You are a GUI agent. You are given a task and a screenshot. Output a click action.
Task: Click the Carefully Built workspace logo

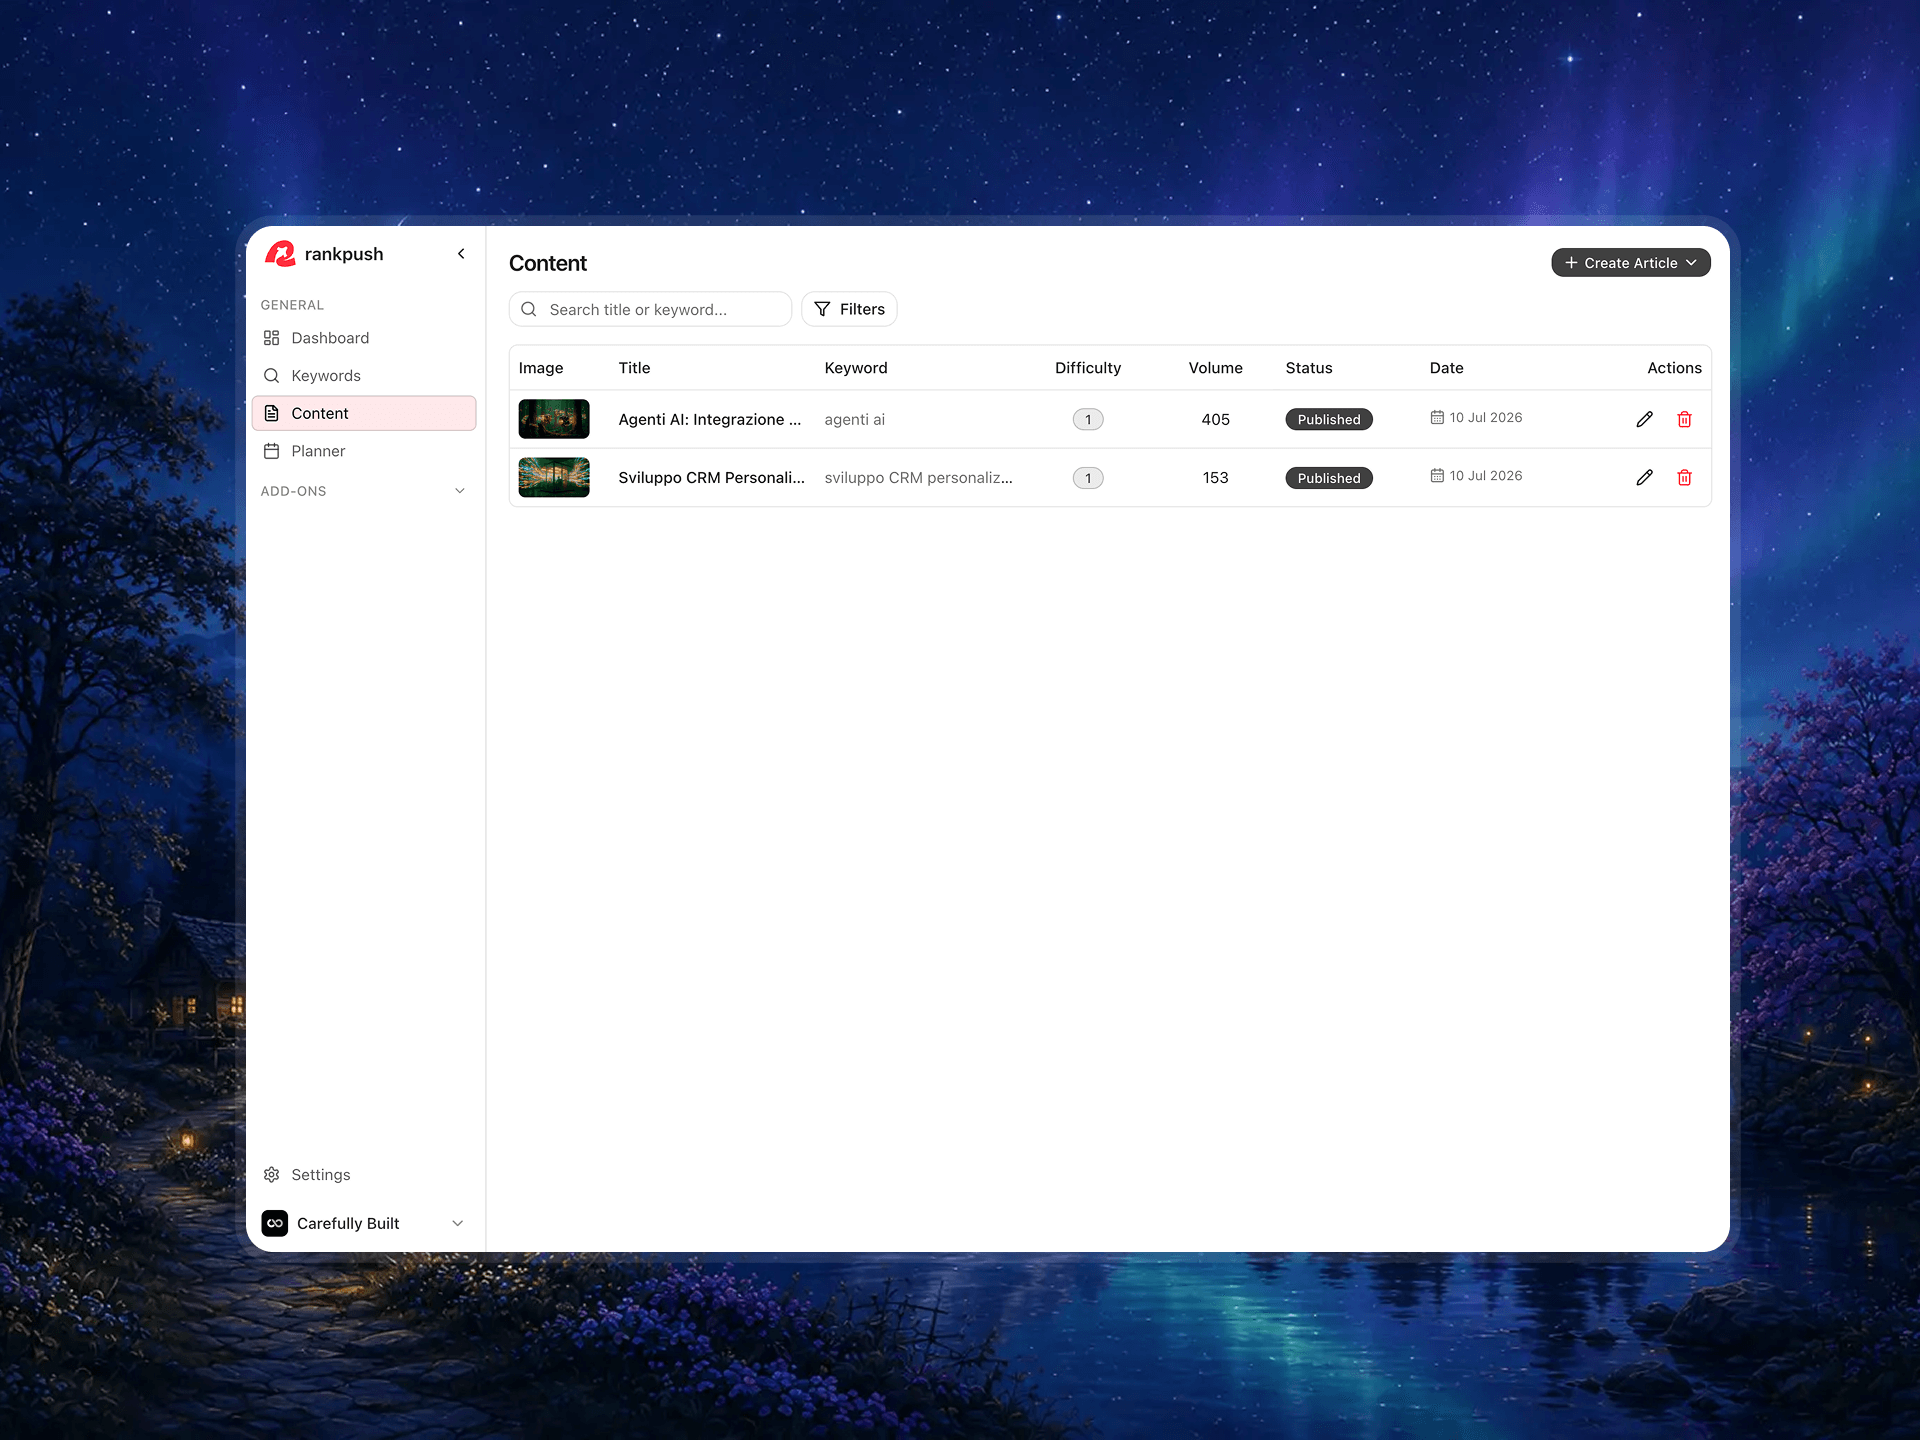tap(275, 1223)
